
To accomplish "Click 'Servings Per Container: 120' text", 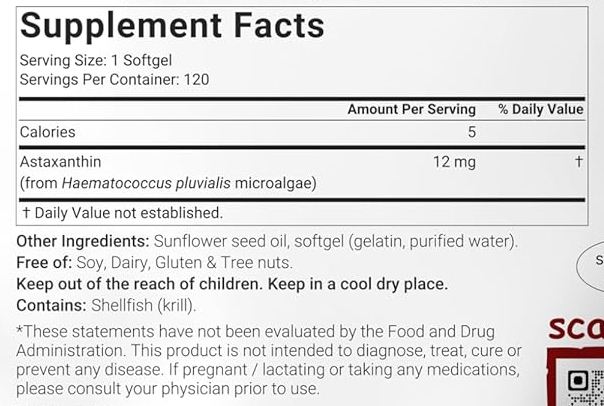I will (115, 79).
